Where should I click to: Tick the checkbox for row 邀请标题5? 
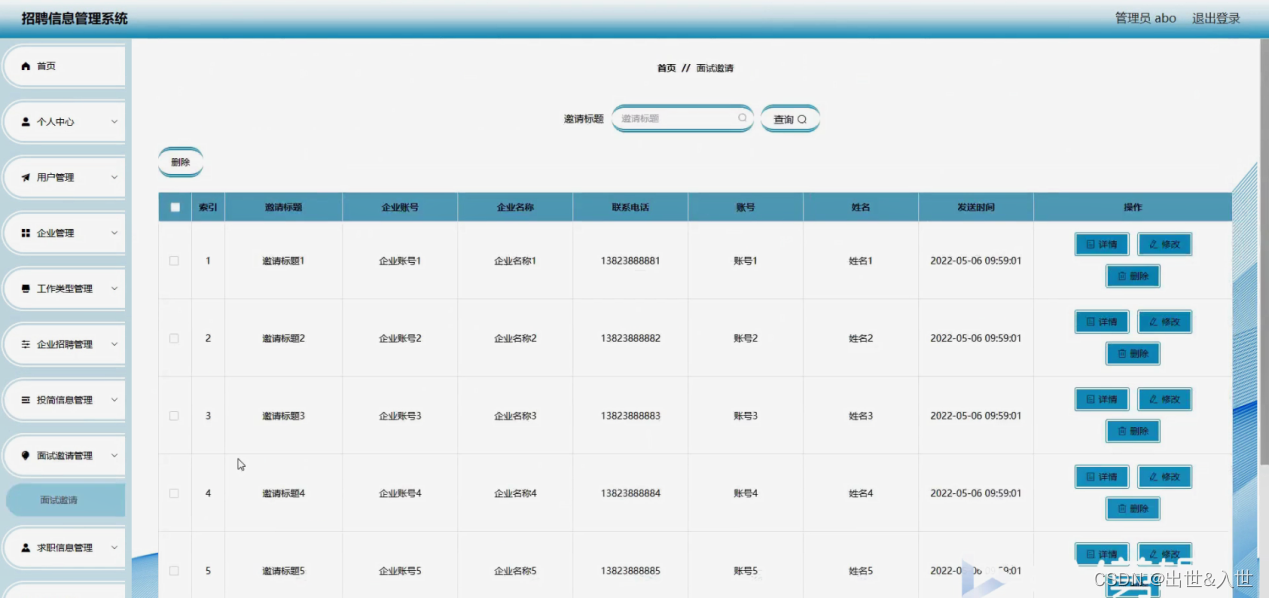(x=174, y=570)
